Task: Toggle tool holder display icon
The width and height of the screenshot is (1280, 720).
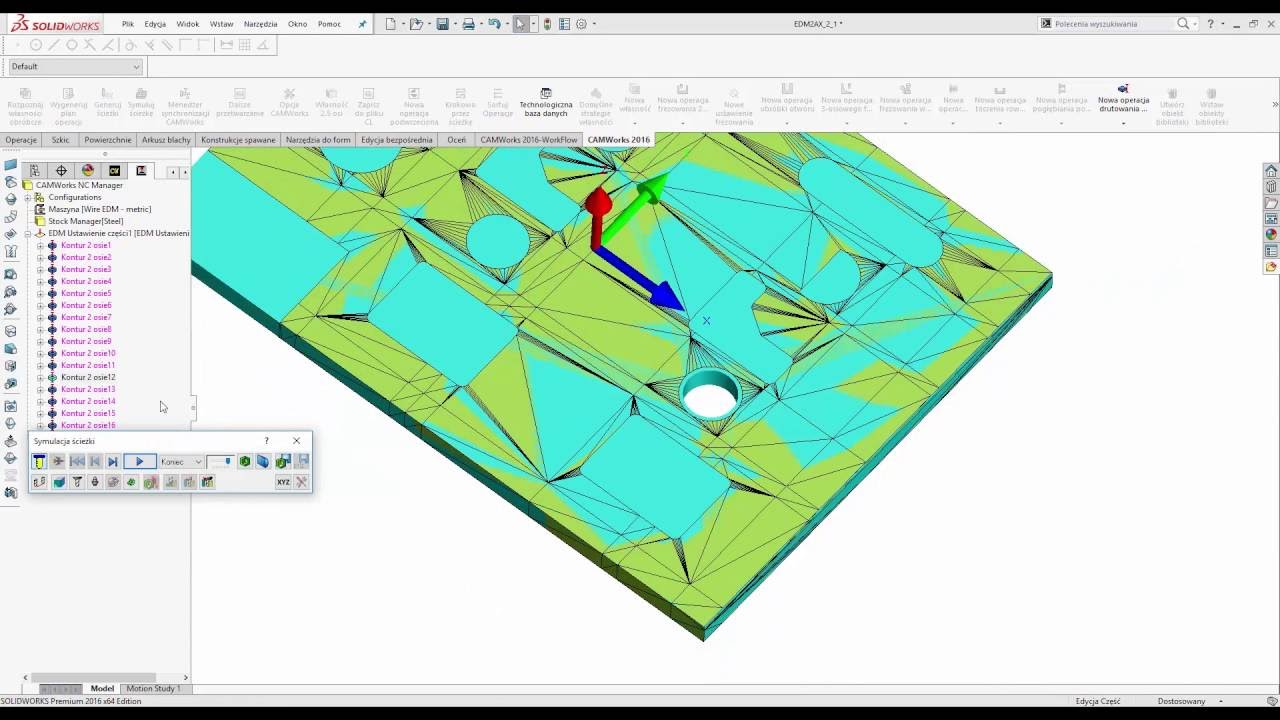Action: (x=95, y=482)
